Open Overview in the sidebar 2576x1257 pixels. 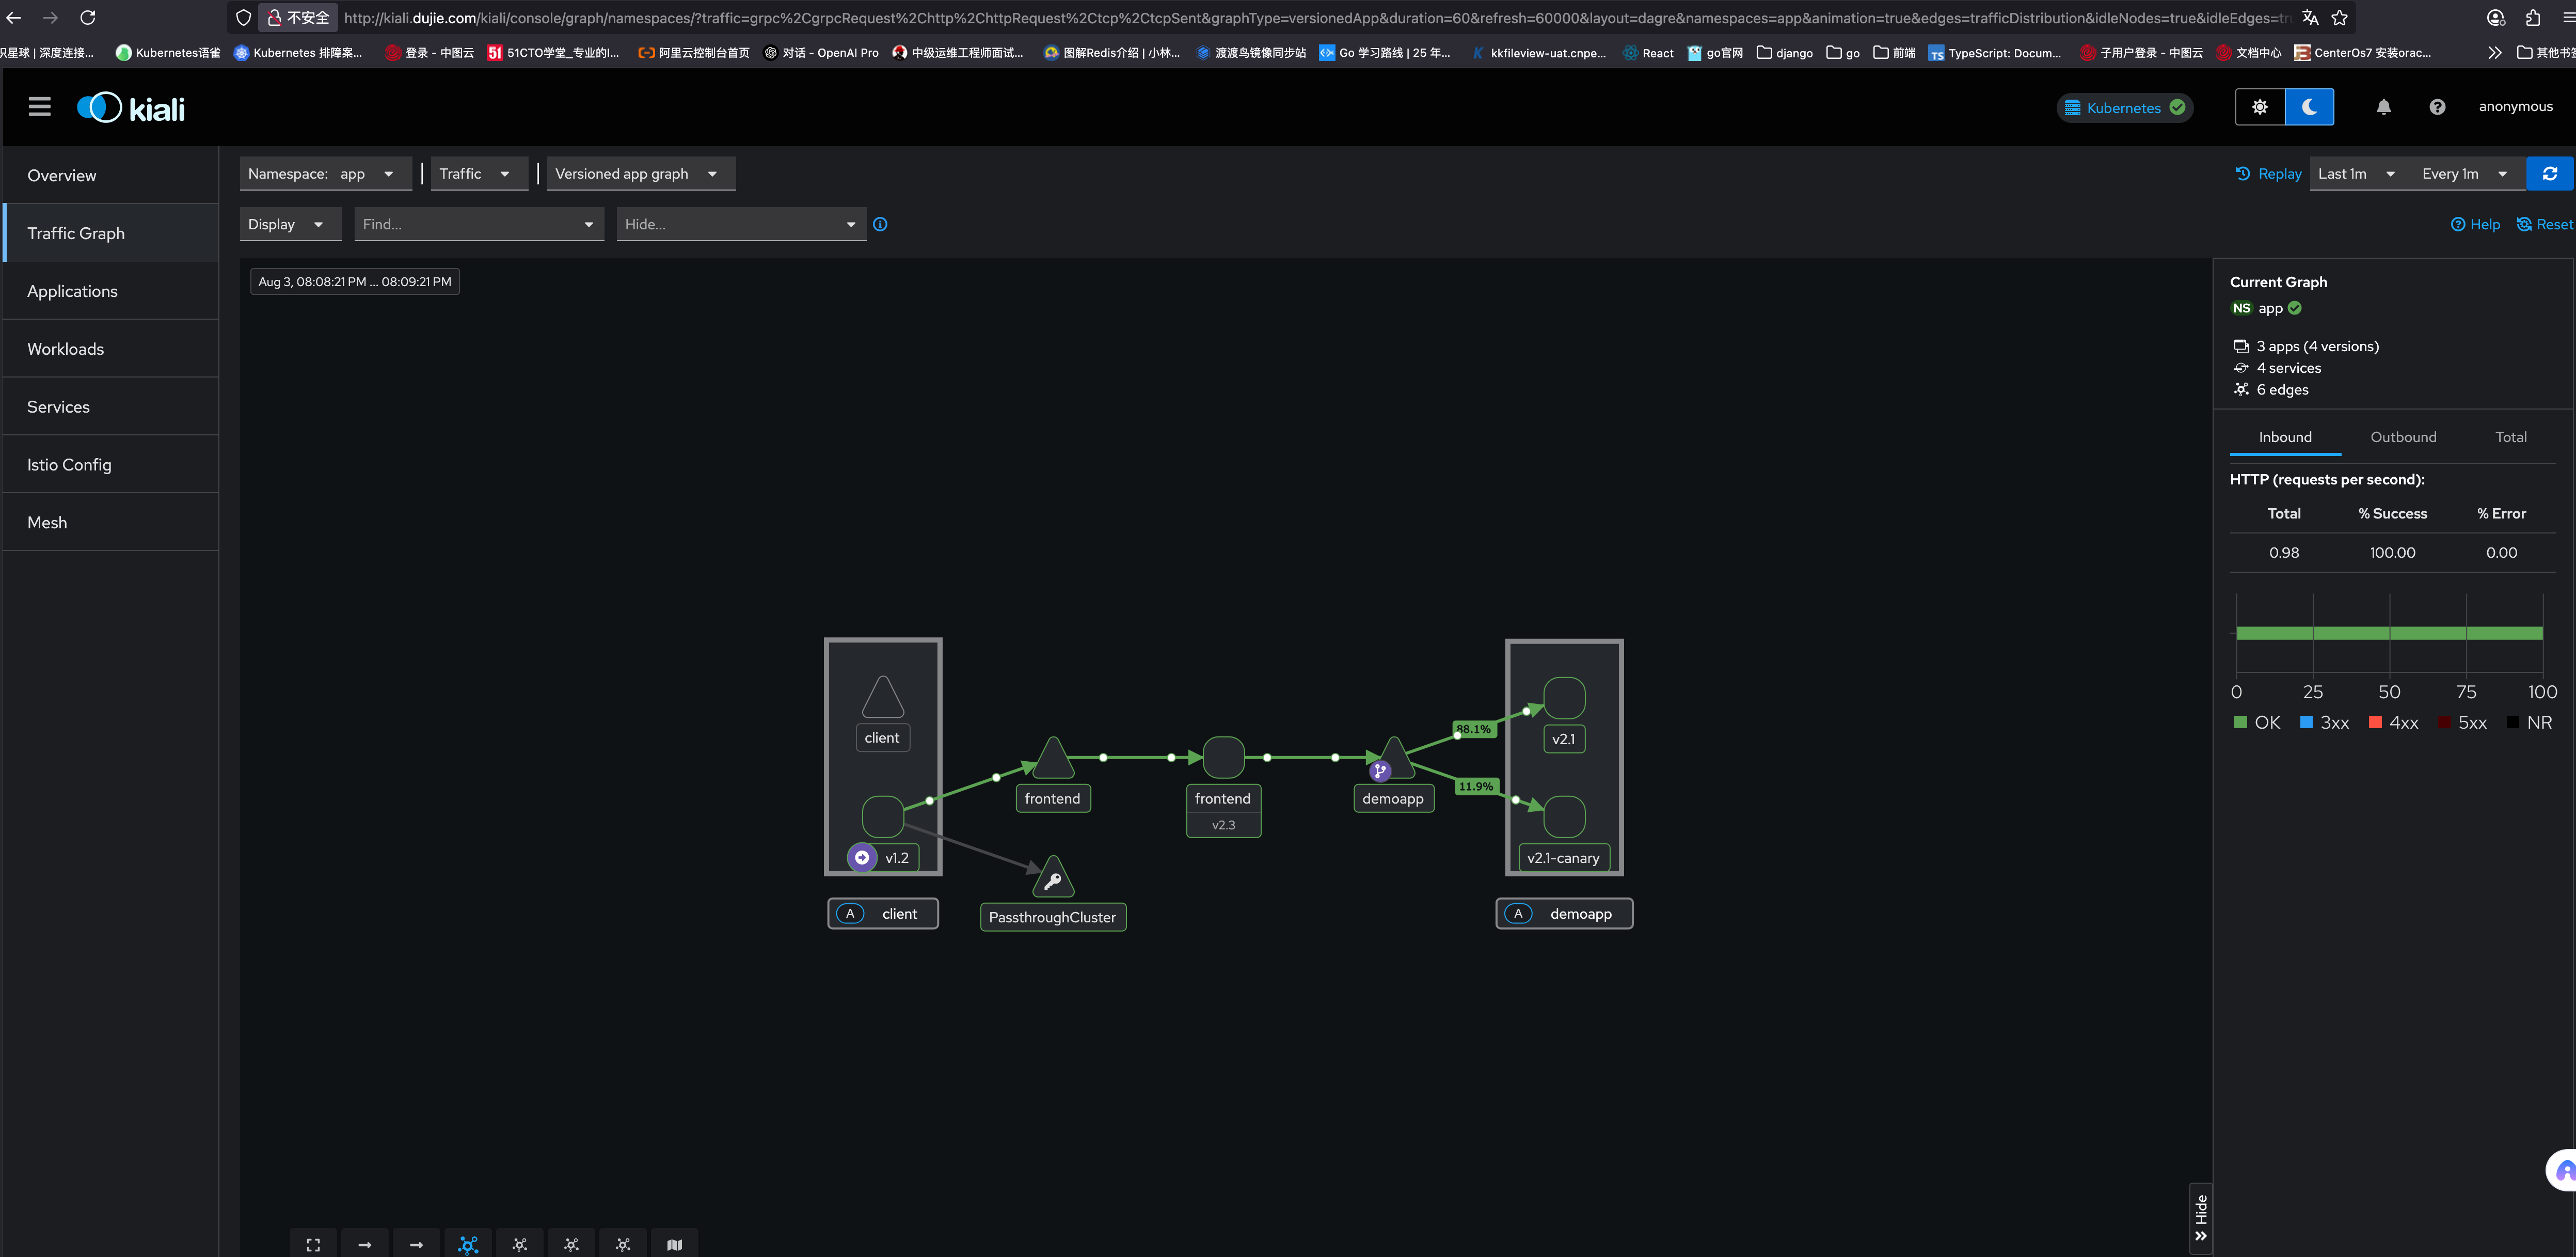tap(111, 175)
